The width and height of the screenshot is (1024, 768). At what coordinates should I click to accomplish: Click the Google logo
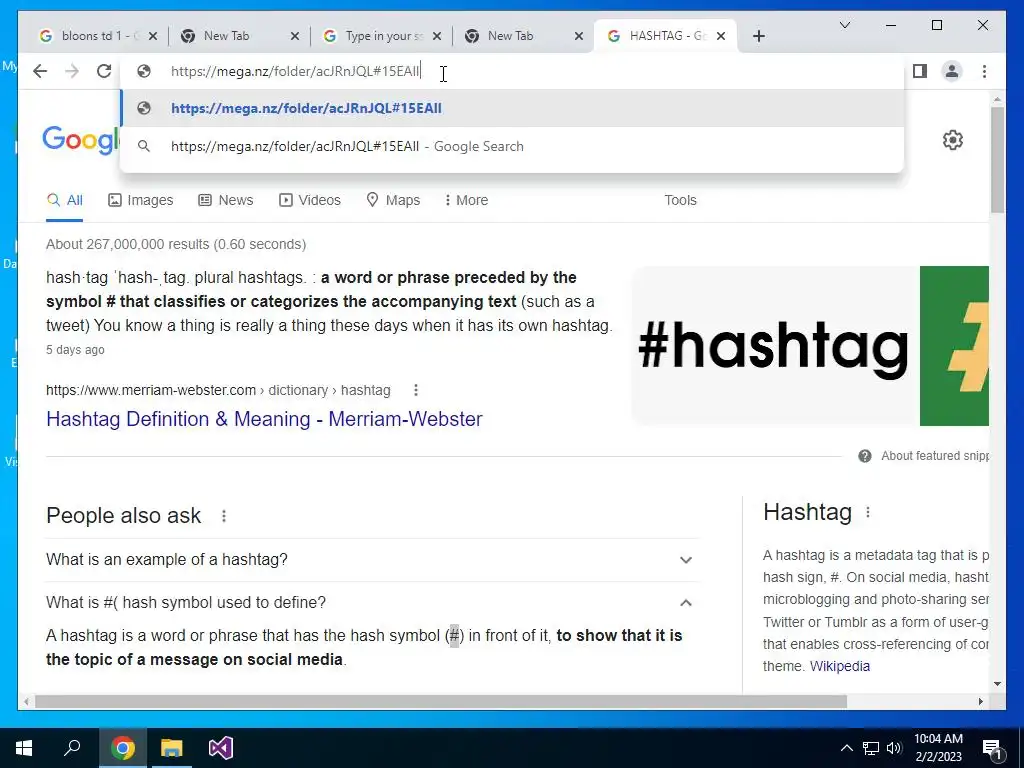80,140
